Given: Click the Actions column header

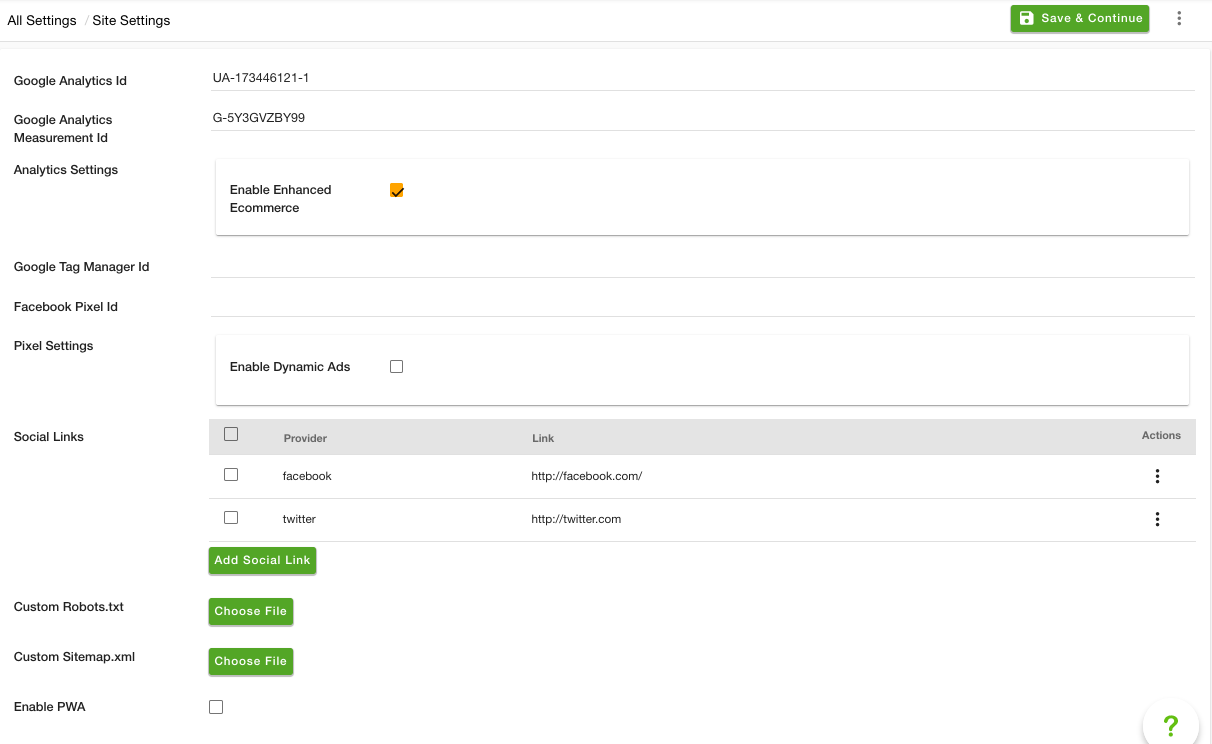Looking at the screenshot, I should [x=1161, y=435].
